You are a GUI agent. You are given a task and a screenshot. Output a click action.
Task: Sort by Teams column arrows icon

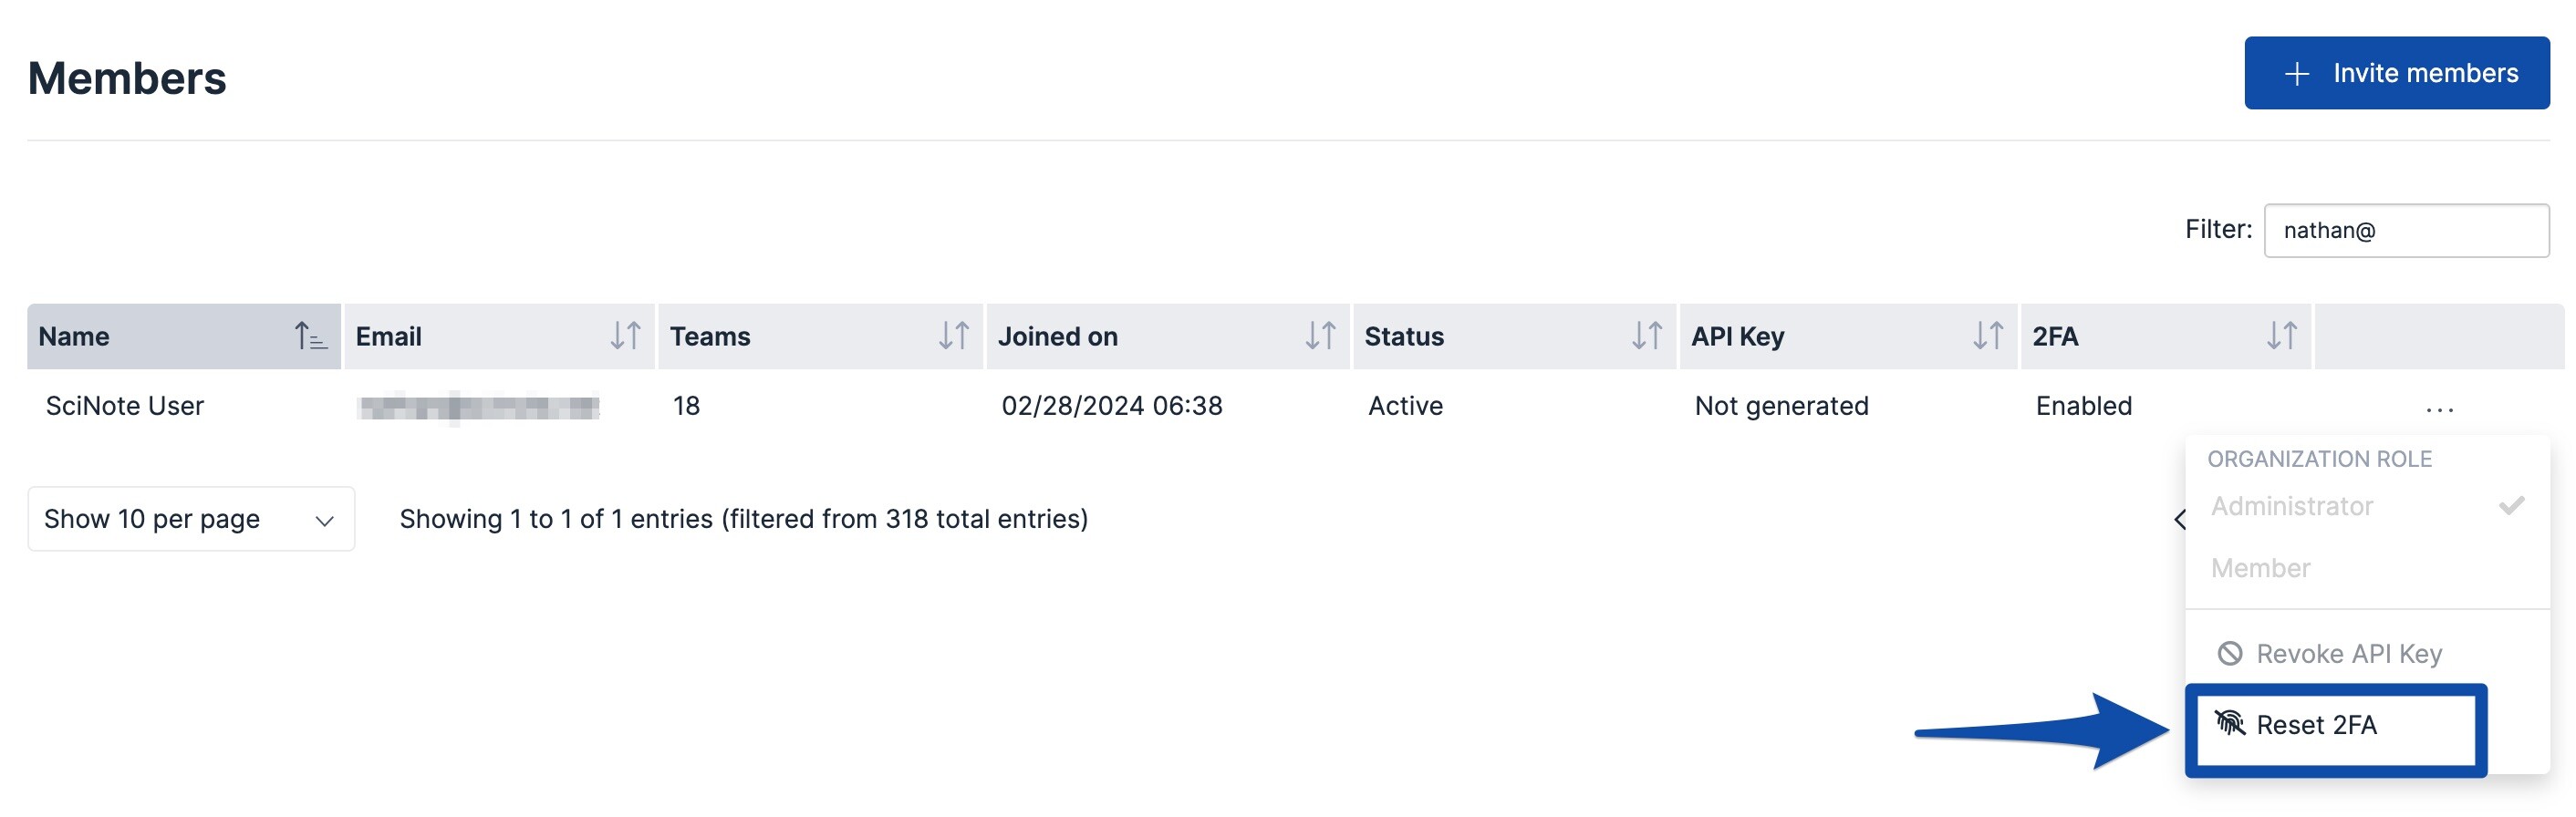[x=953, y=336]
